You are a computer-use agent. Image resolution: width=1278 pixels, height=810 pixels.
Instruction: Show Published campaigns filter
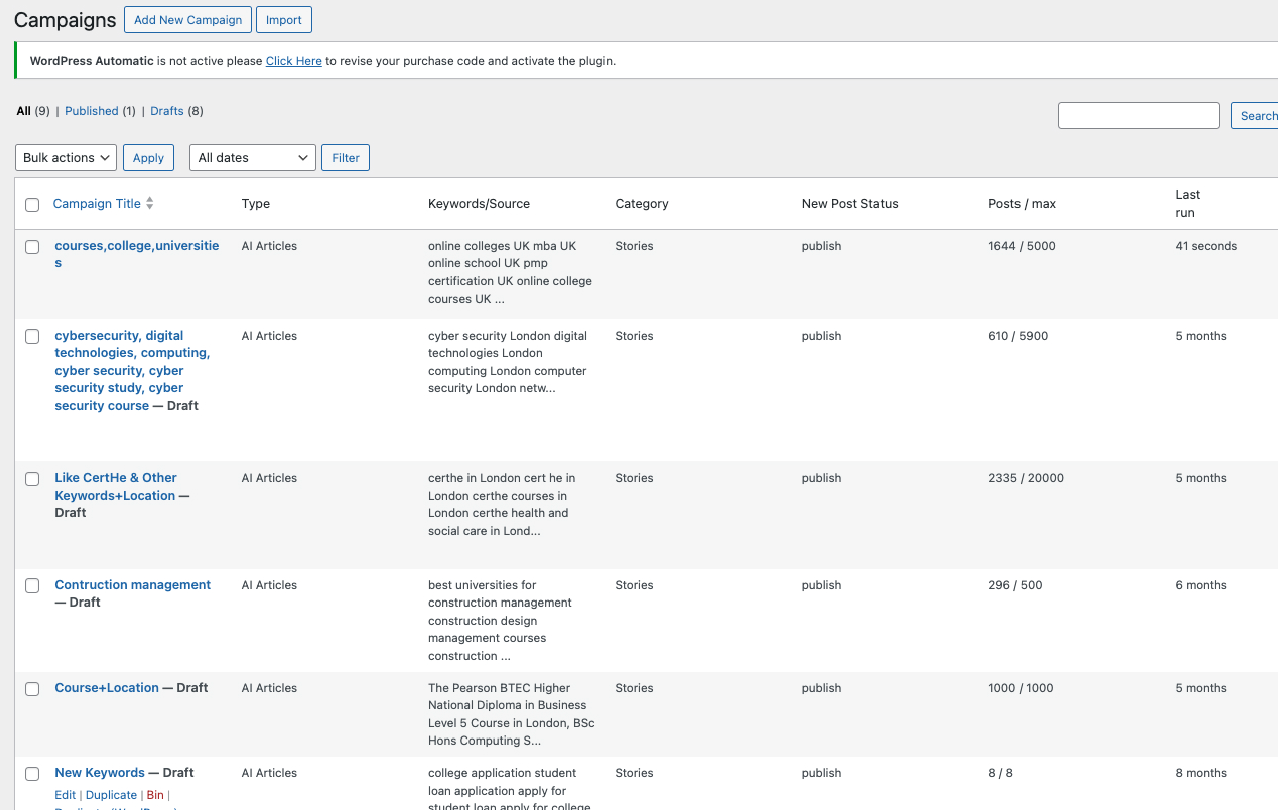92,111
